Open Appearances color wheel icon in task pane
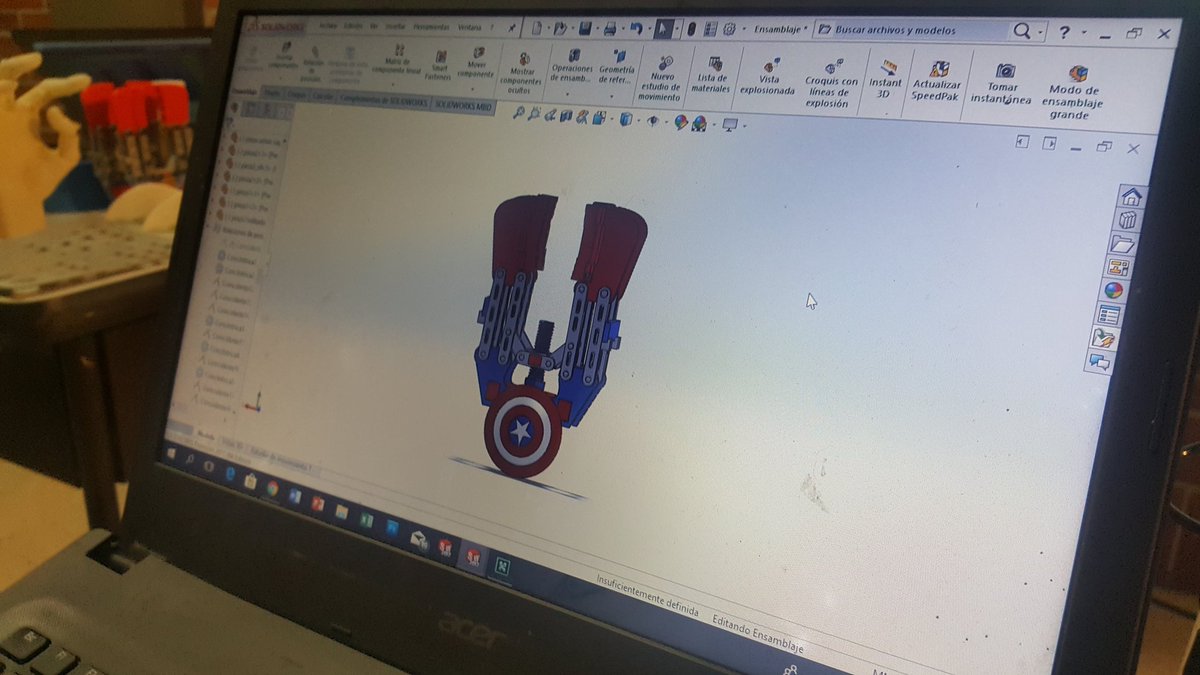 point(1113,291)
